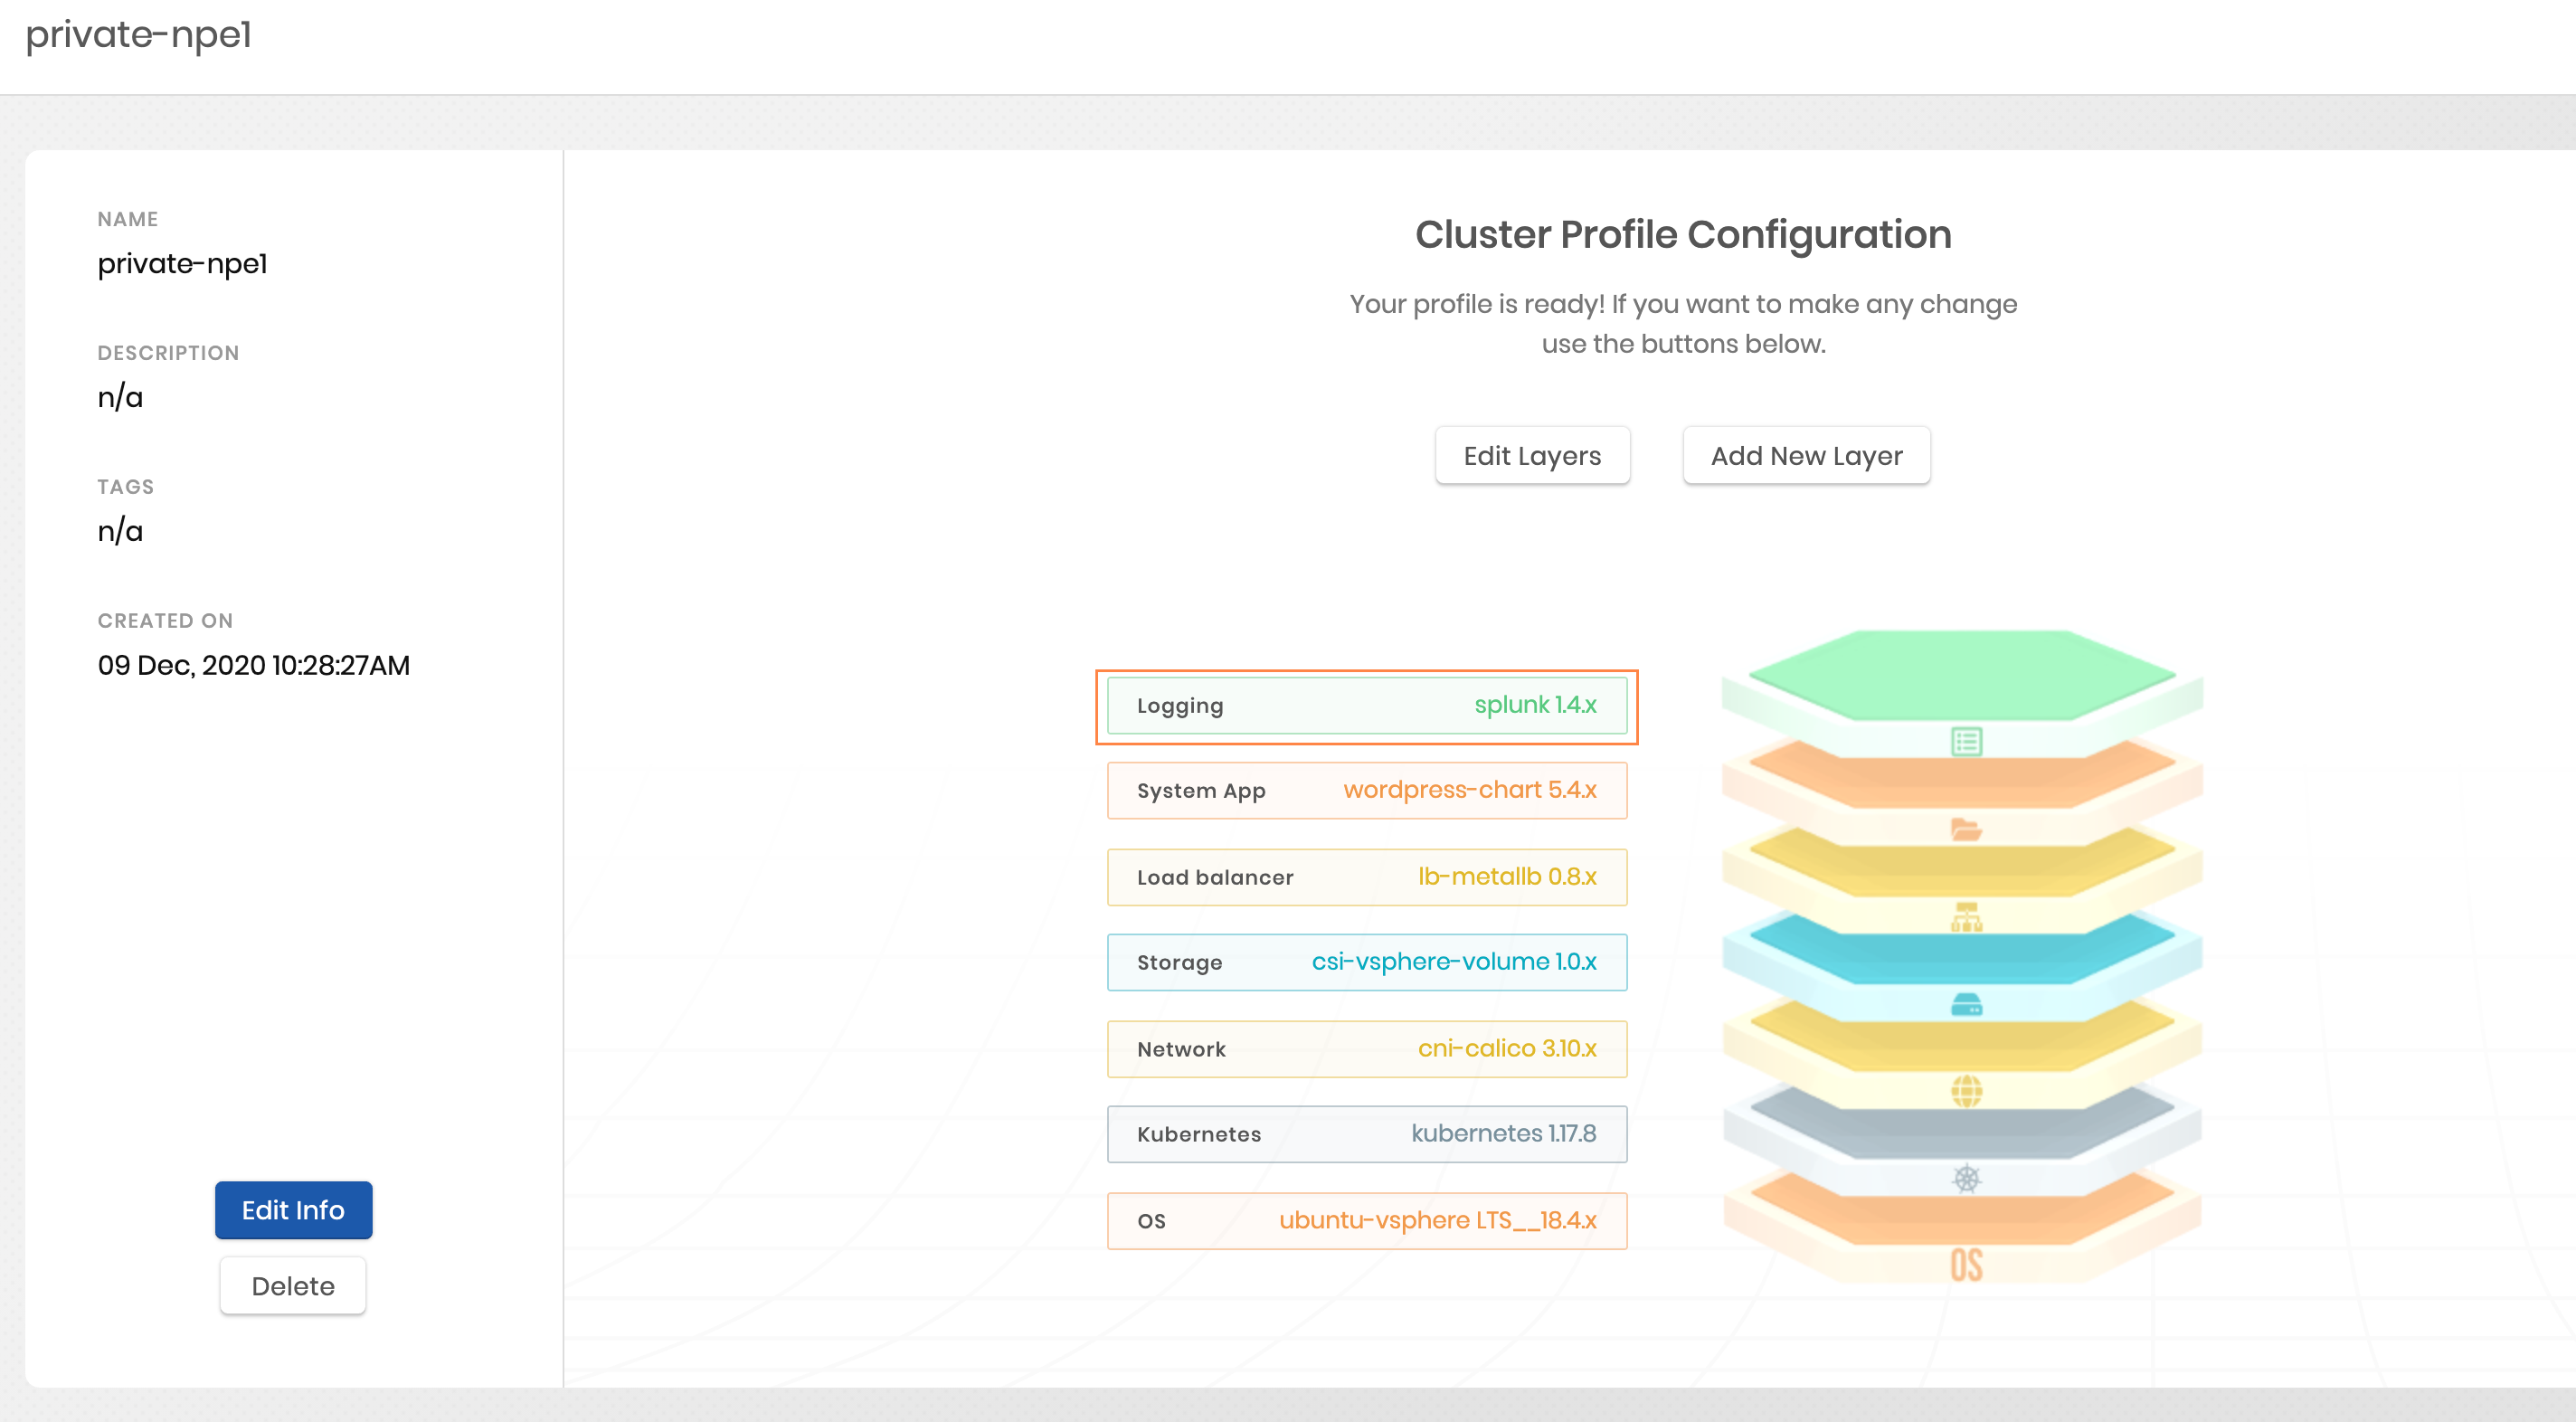
Task: Click the Delete button
Action: click(292, 1285)
